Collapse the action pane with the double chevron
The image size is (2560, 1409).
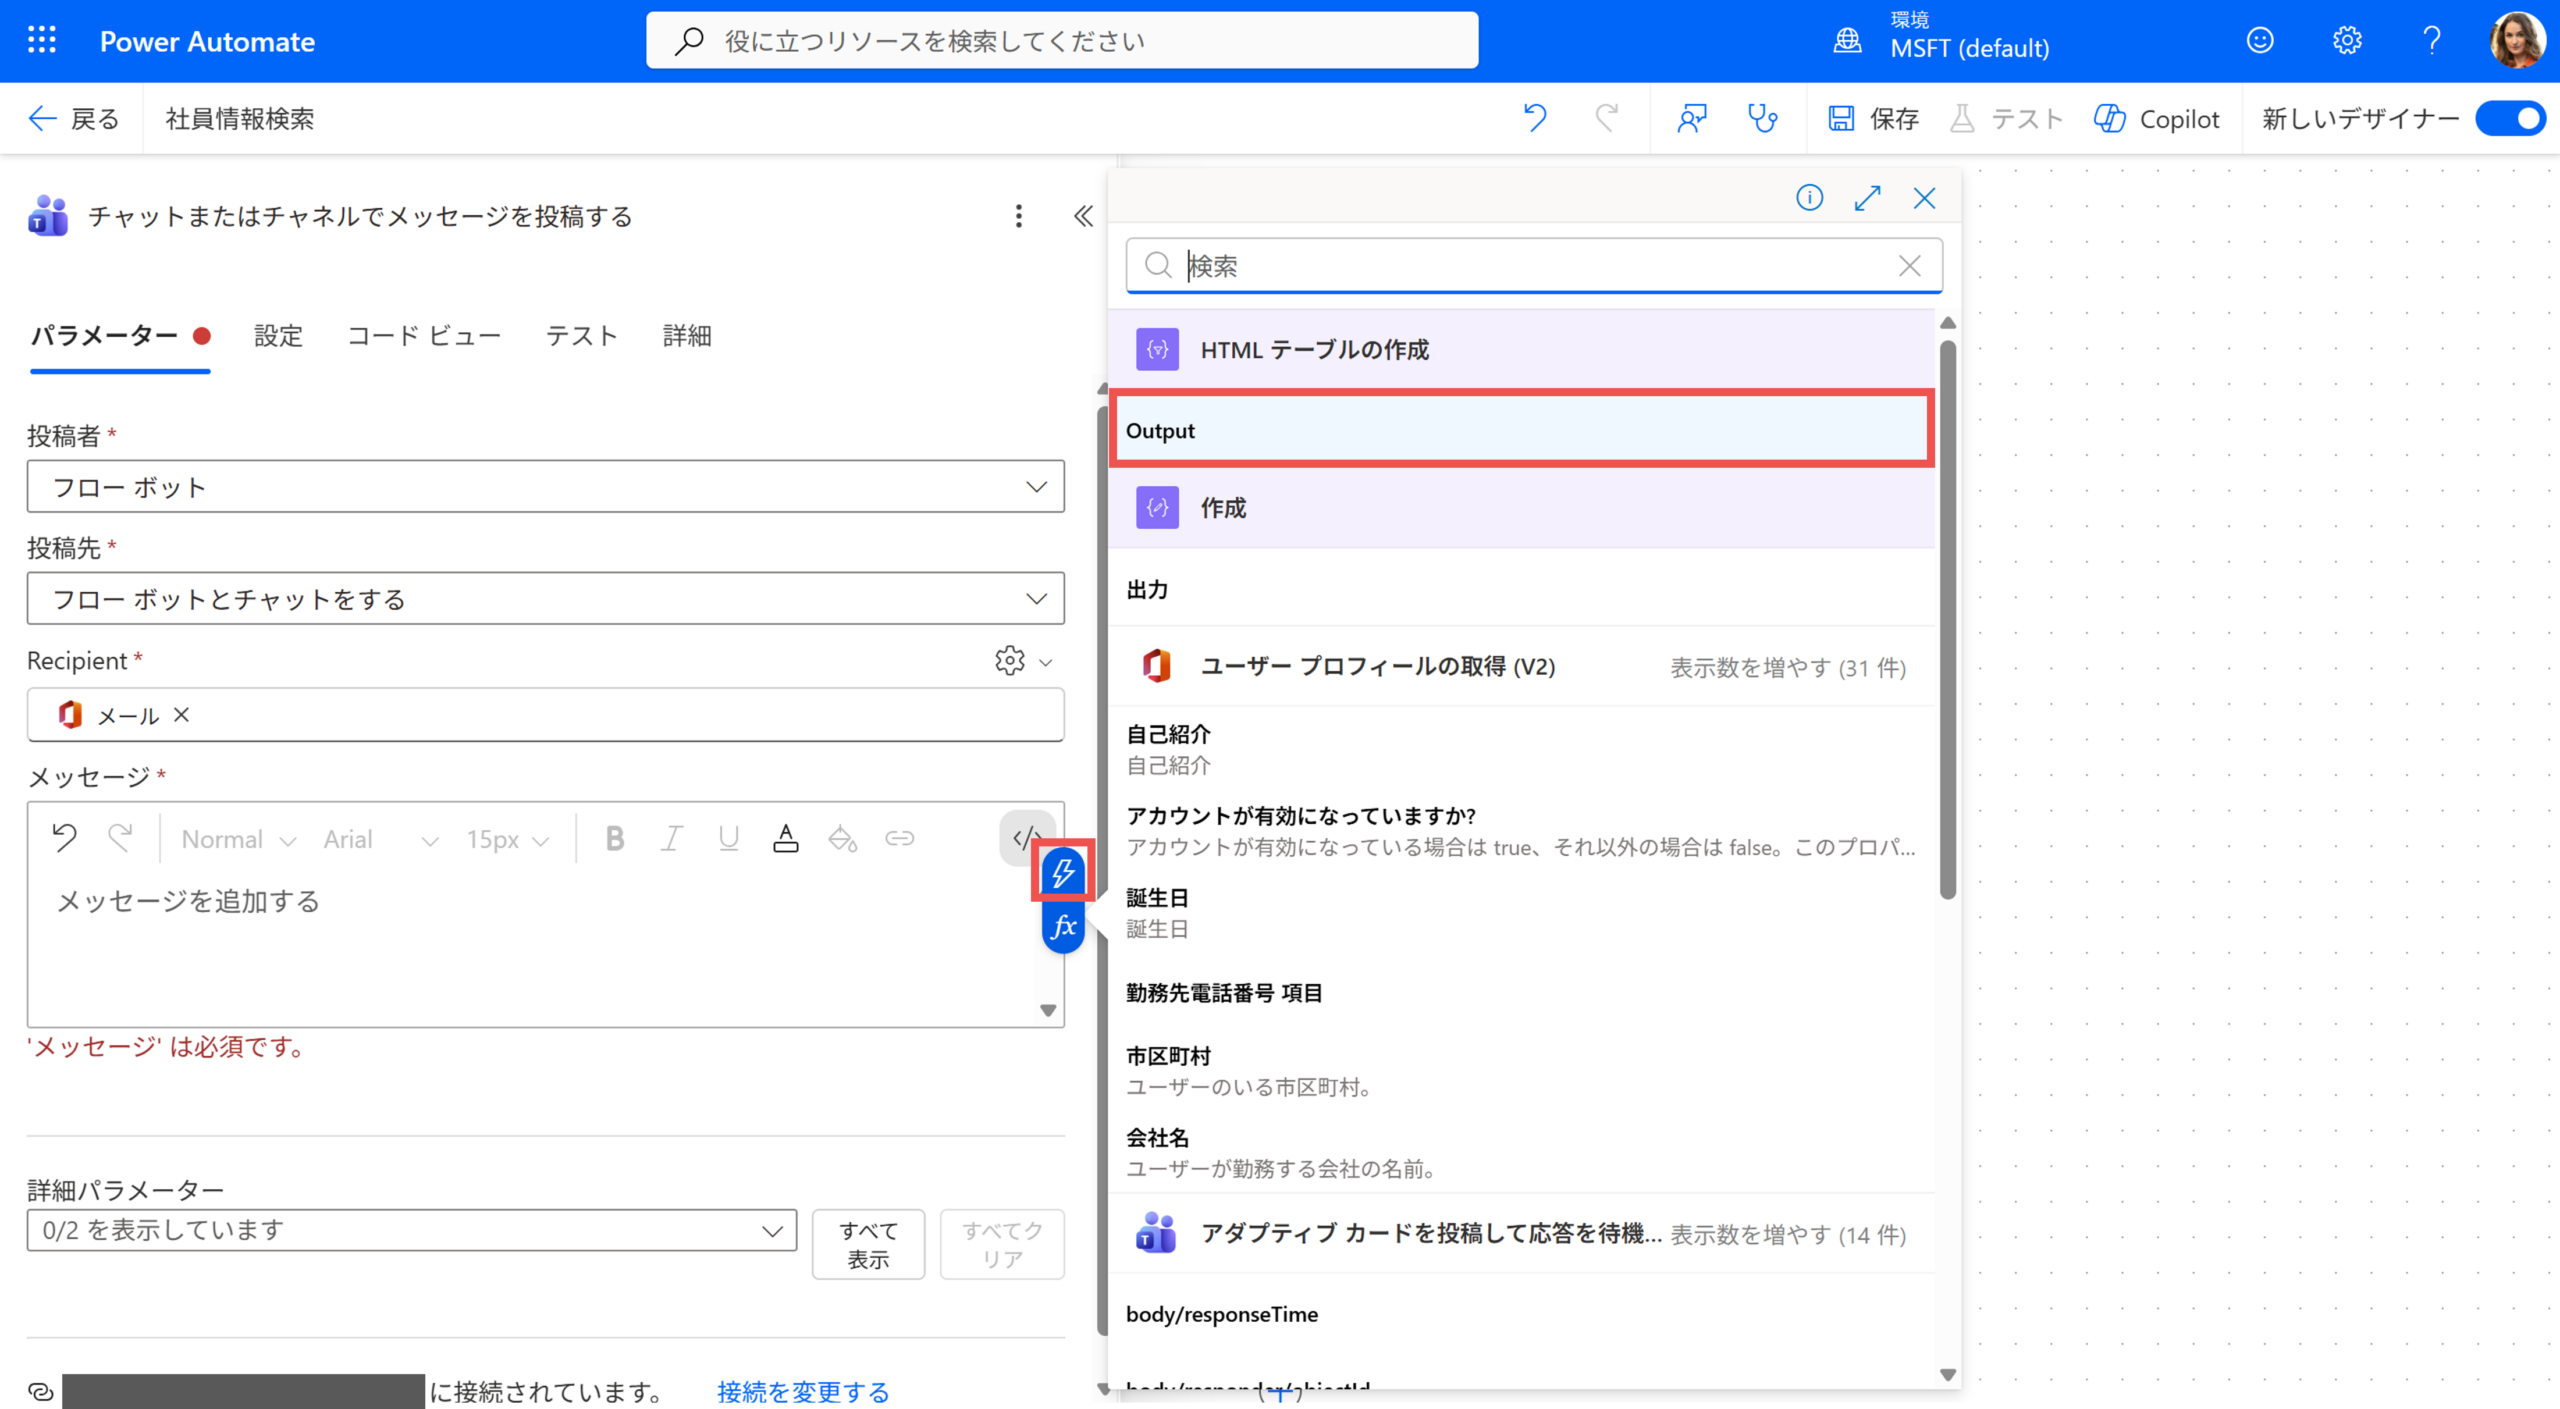(1083, 216)
